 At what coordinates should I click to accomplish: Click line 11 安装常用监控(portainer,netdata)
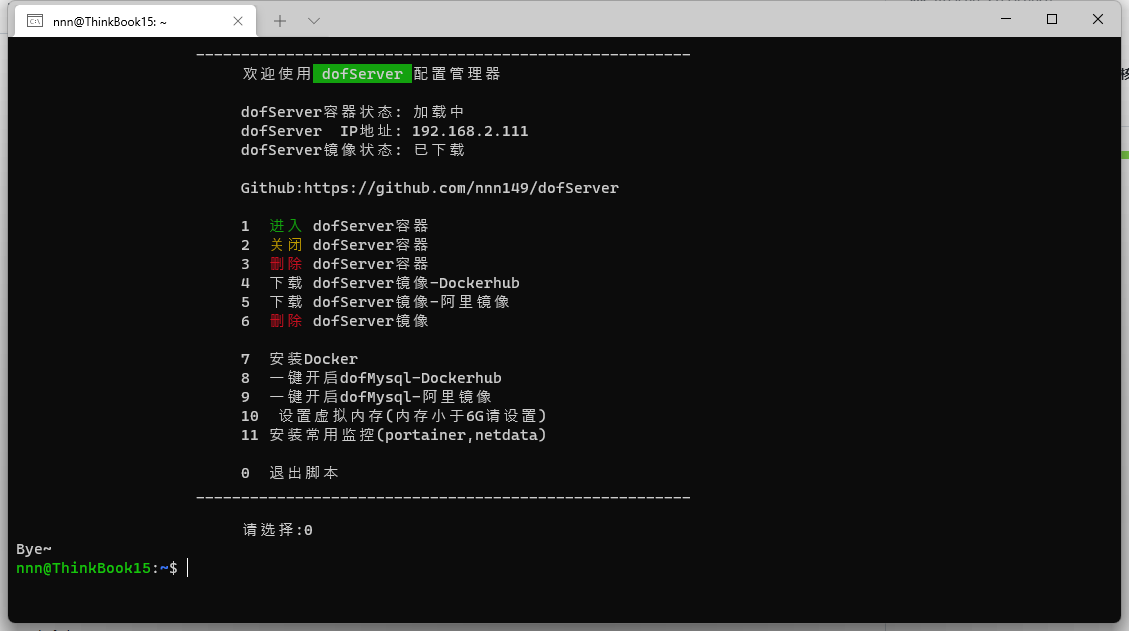394,435
